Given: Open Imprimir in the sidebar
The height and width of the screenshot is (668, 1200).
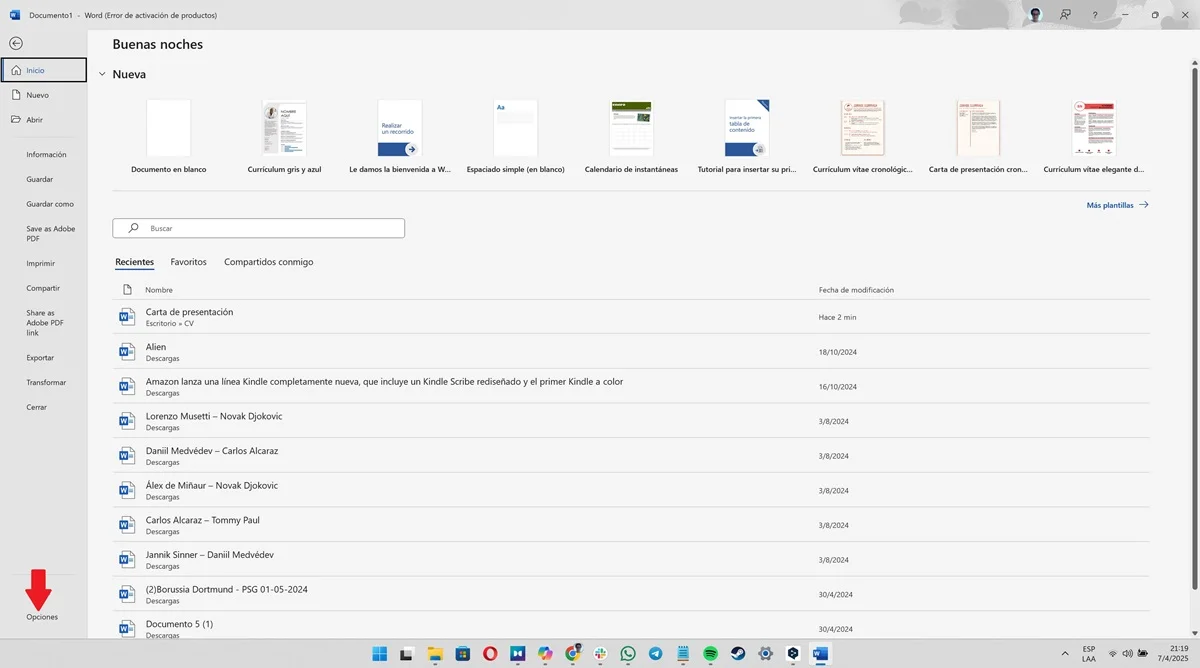Looking at the screenshot, I should [x=41, y=264].
